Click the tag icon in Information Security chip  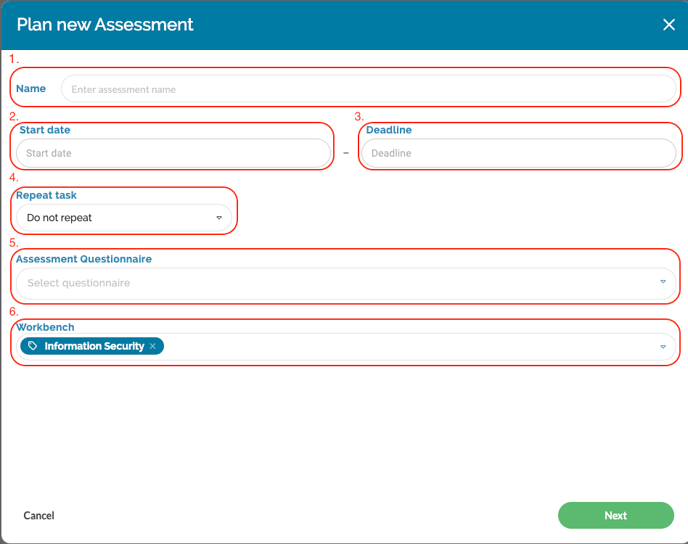[33, 346]
